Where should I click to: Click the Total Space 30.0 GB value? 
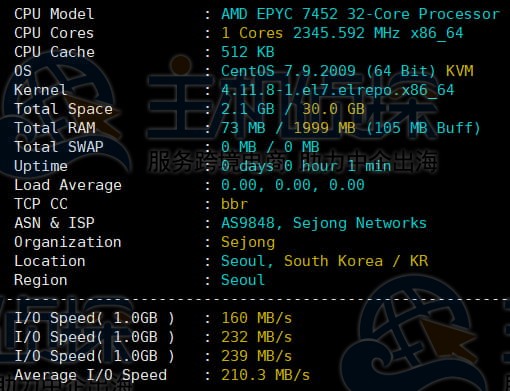point(333,109)
